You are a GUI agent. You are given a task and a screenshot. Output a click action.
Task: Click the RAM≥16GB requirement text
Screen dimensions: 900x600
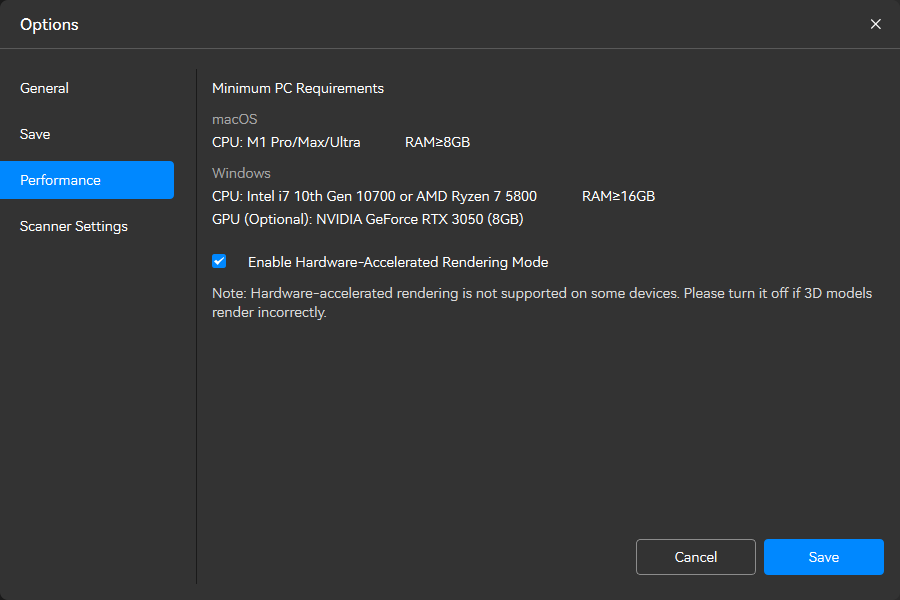pos(618,196)
